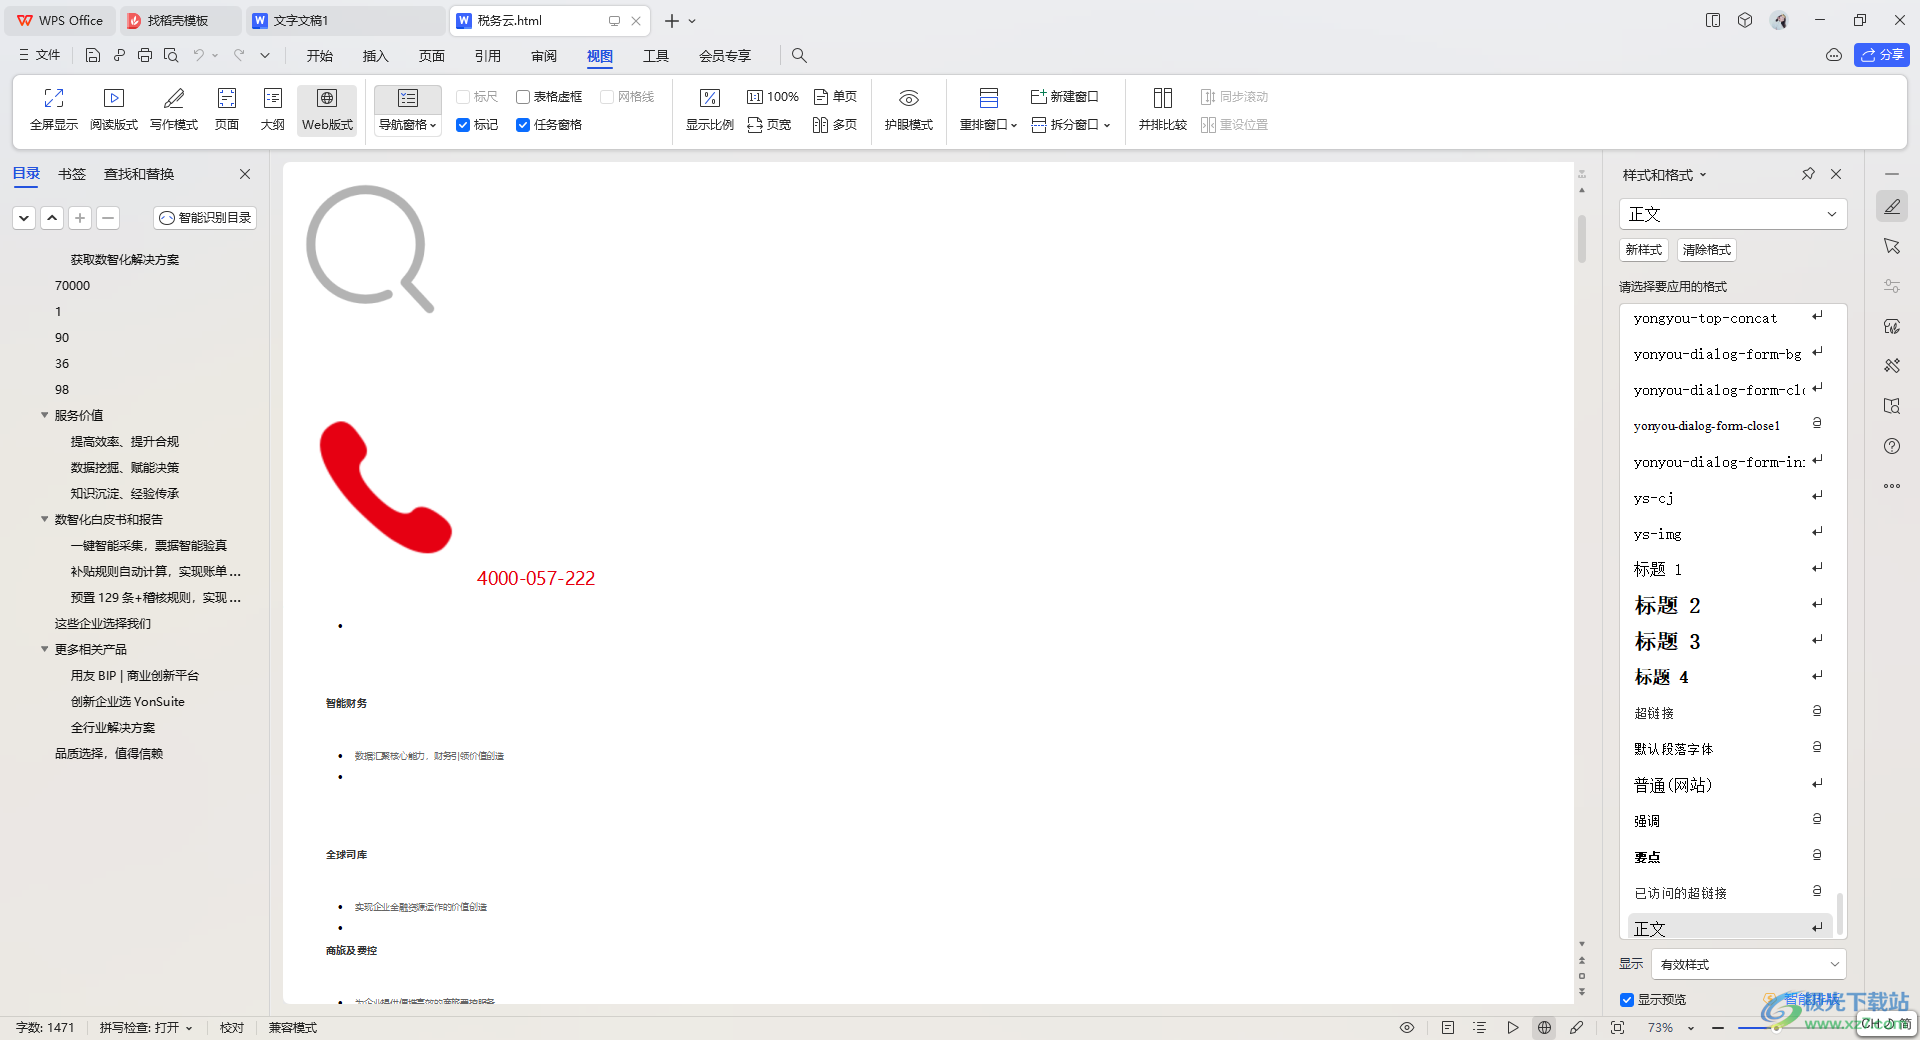1920x1040 pixels.
Task: Collapse the 更多相关产品 tree node
Action: coord(44,649)
